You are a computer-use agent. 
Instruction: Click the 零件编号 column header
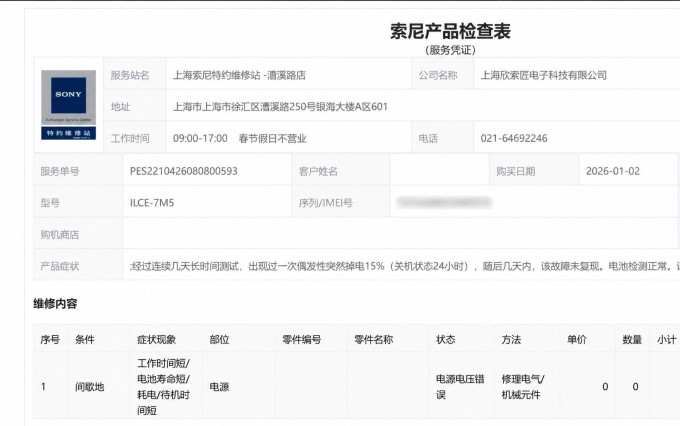(301, 339)
